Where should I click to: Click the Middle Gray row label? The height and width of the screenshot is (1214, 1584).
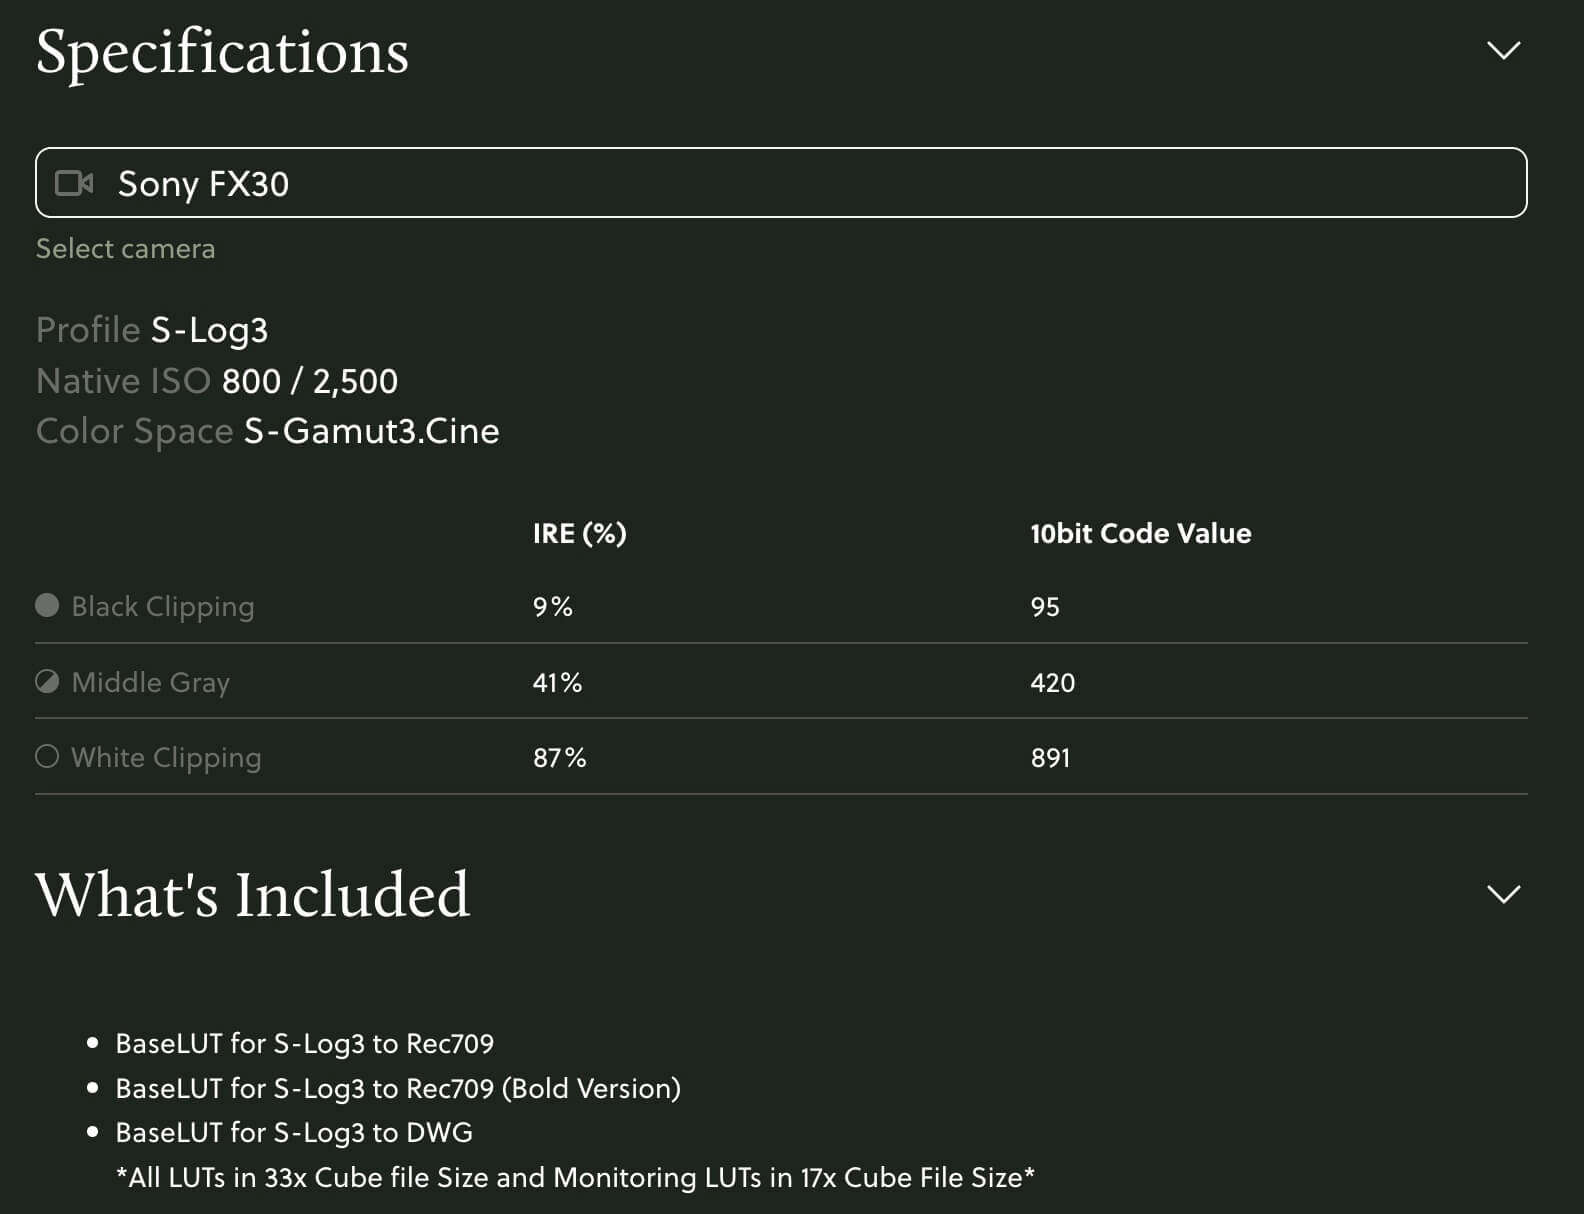point(151,682)
